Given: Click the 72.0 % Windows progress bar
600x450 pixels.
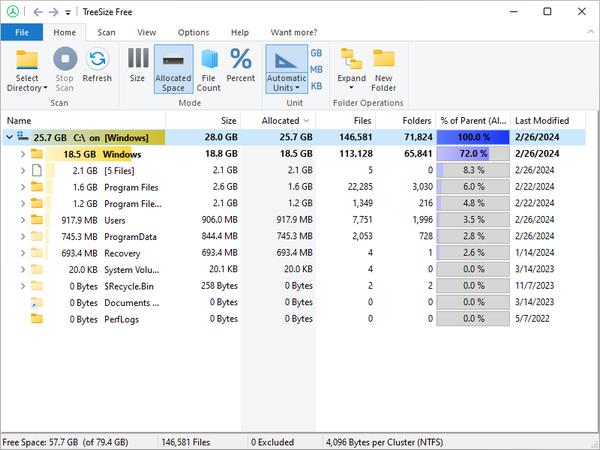Looking at the screenshot, I should coord(473,153).
